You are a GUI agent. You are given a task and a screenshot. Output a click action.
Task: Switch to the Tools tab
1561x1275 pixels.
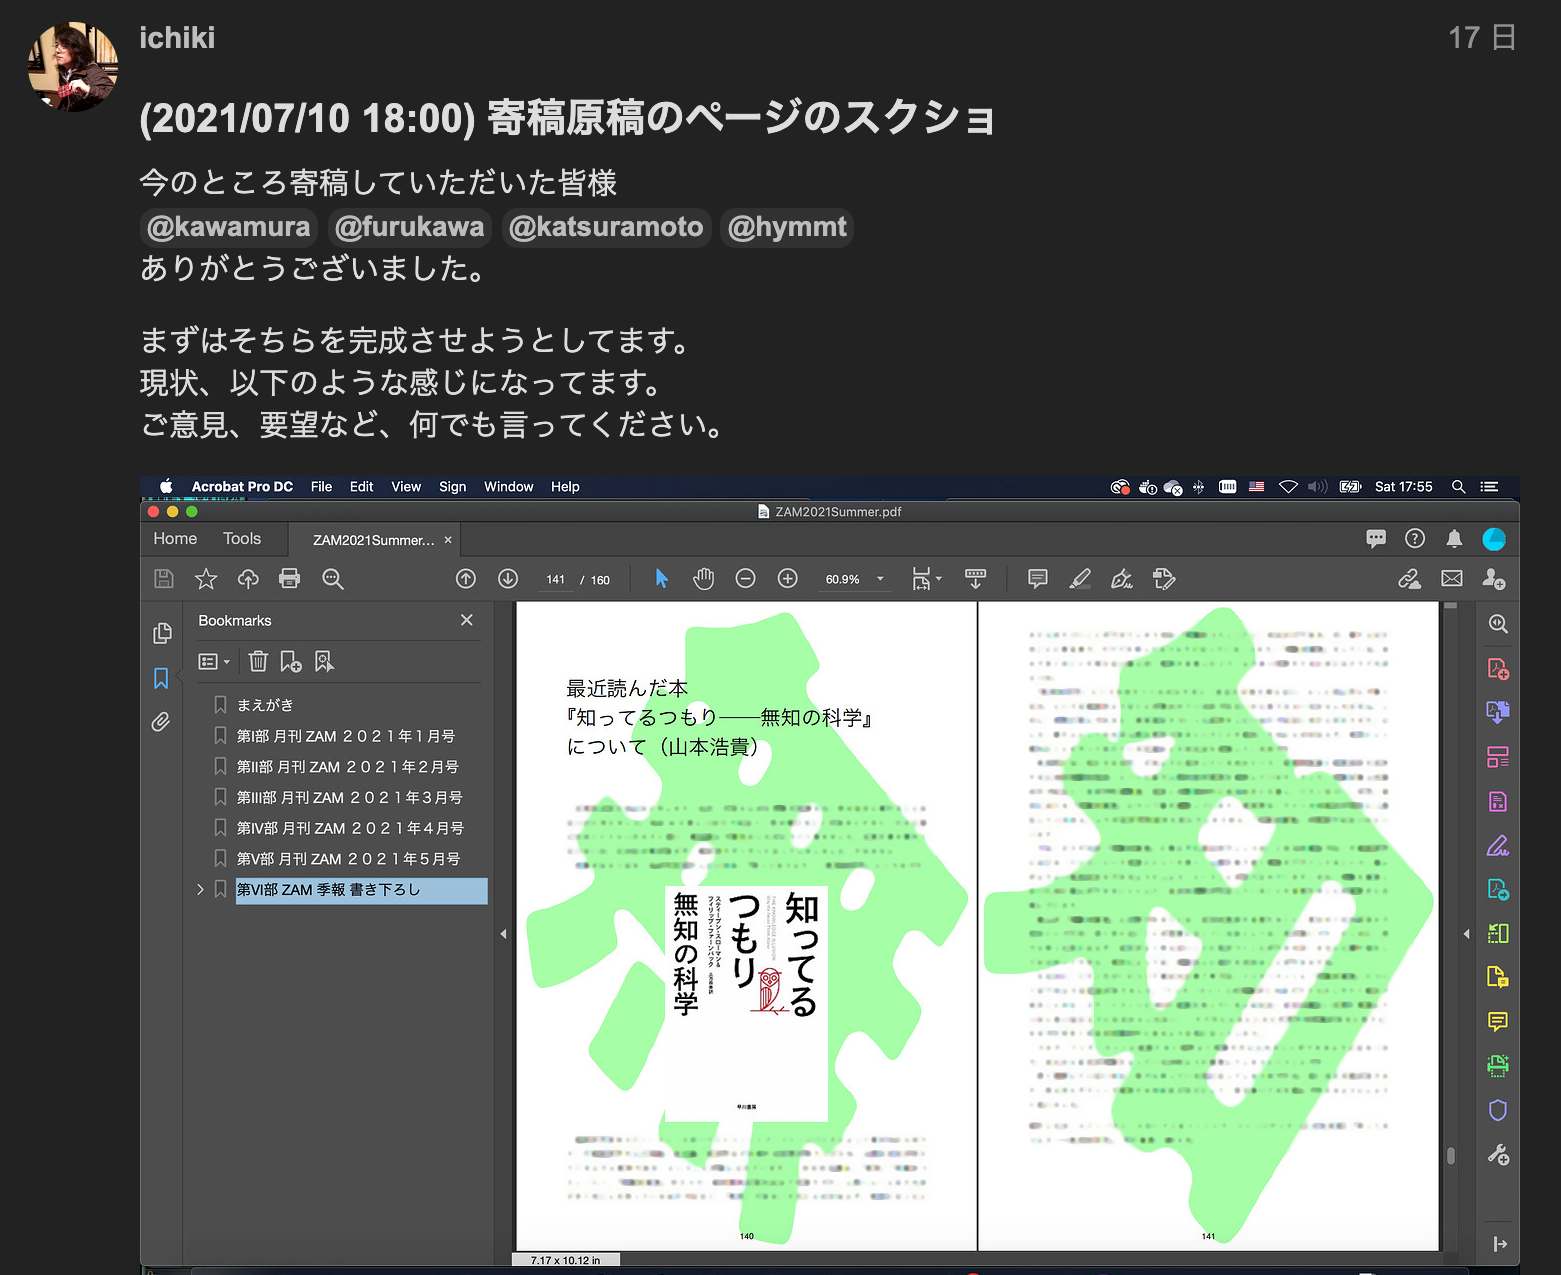(242, 538)
